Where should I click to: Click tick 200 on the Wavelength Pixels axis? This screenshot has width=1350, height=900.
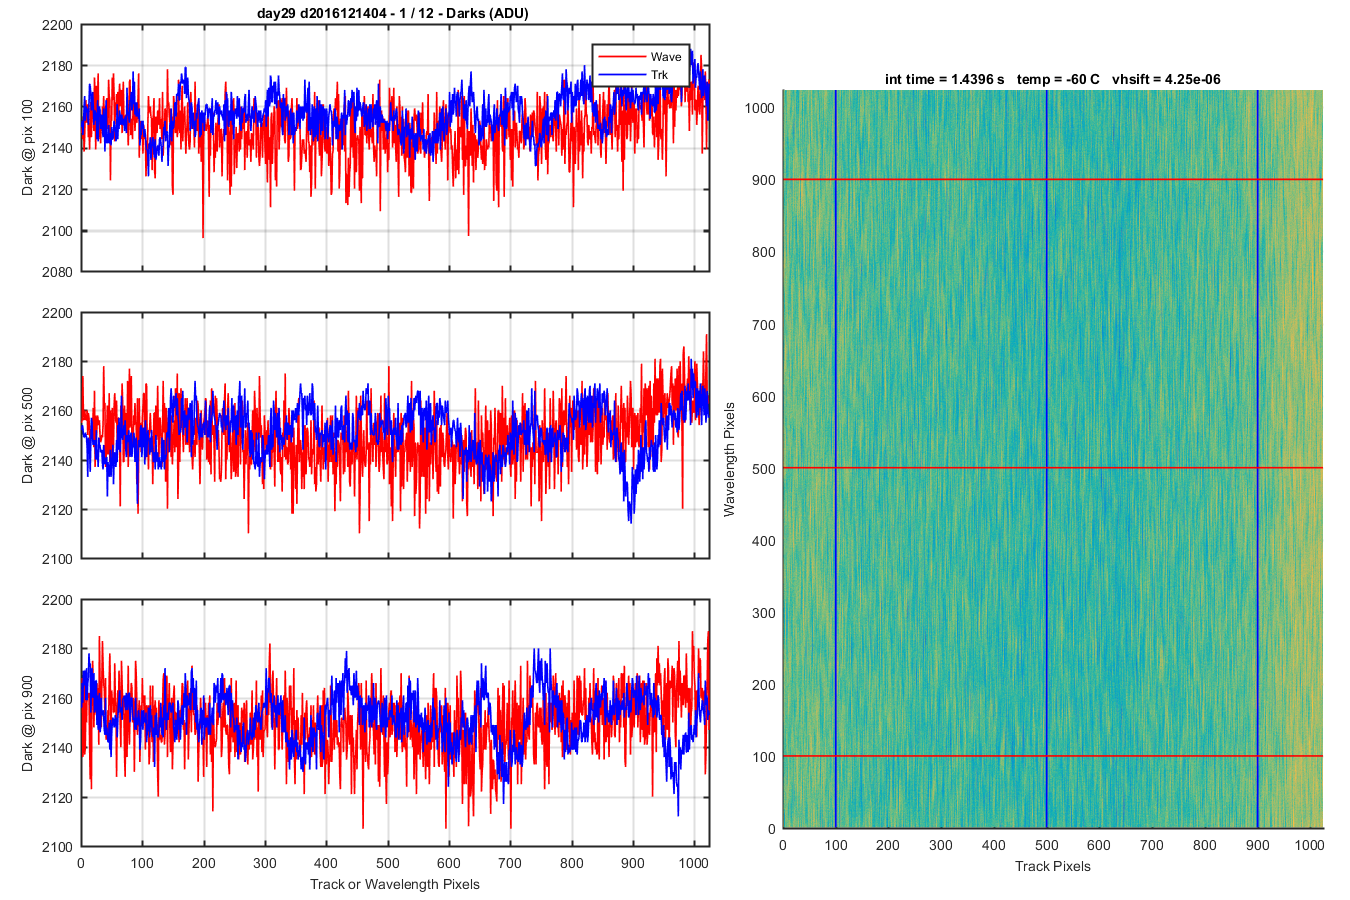(764, 685)
